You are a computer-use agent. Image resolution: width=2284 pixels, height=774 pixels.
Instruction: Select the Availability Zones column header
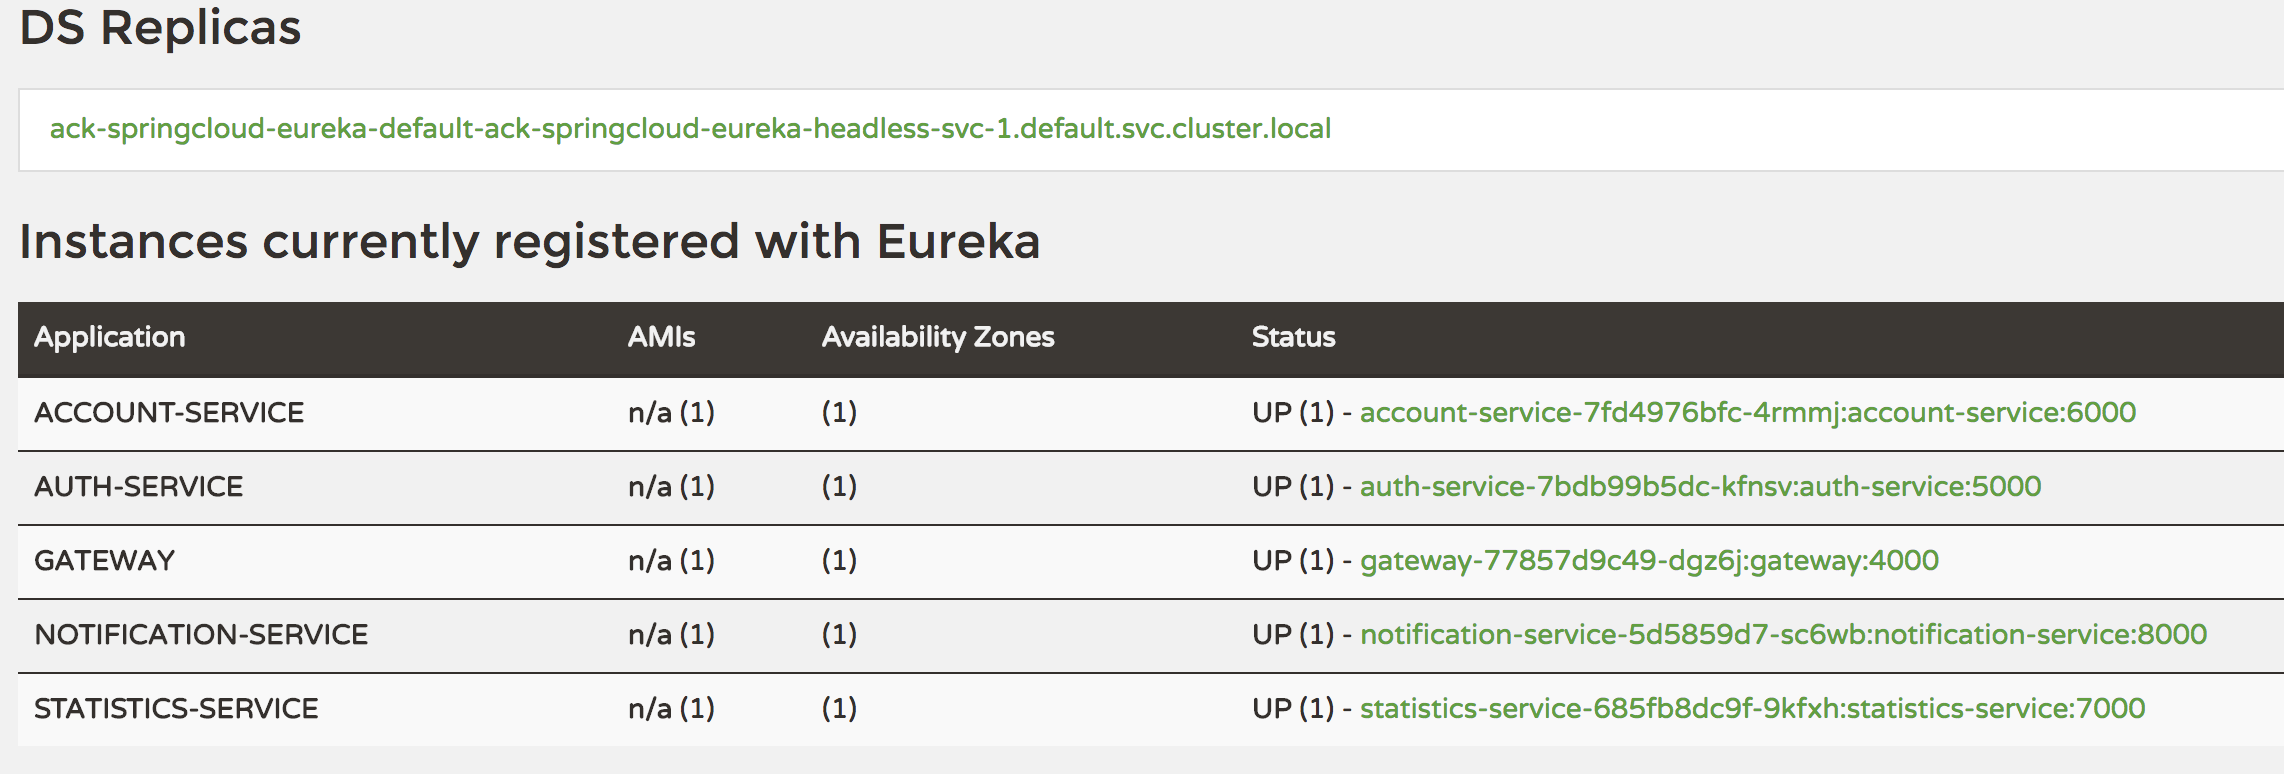click(x=938, y=338)
